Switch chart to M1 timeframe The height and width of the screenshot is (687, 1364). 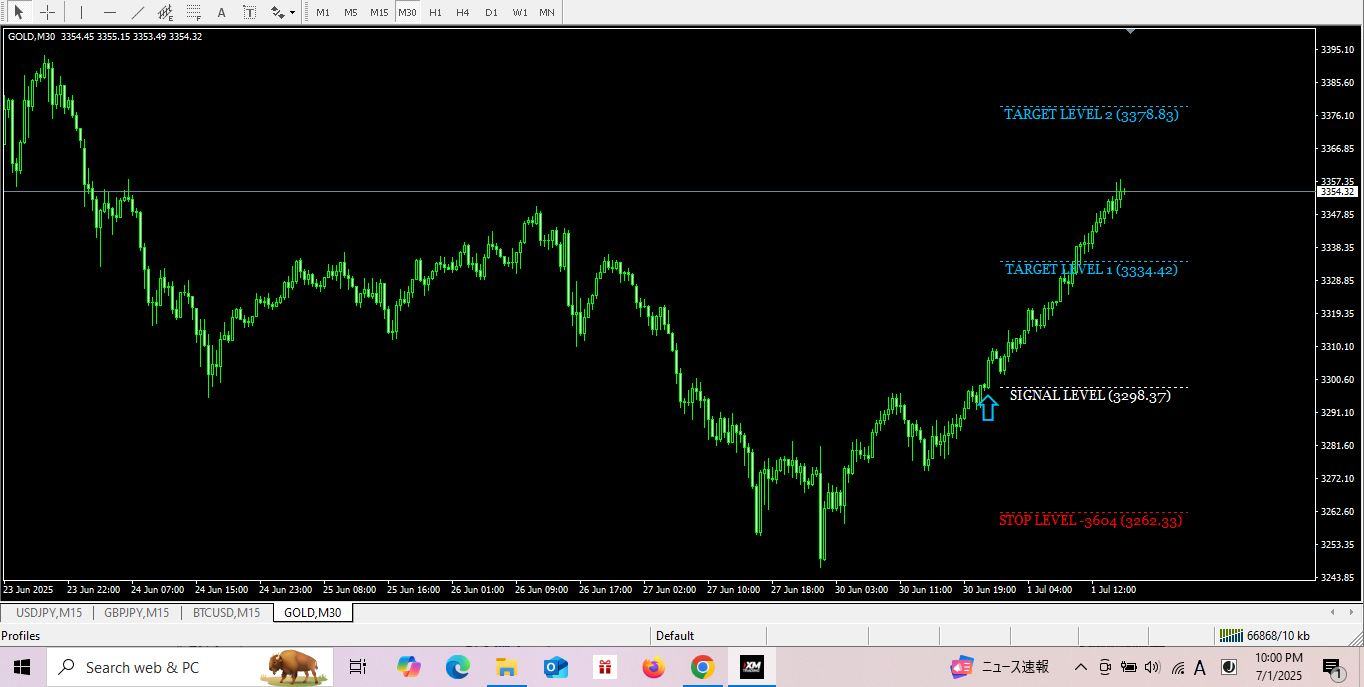[x=323, y=12]
